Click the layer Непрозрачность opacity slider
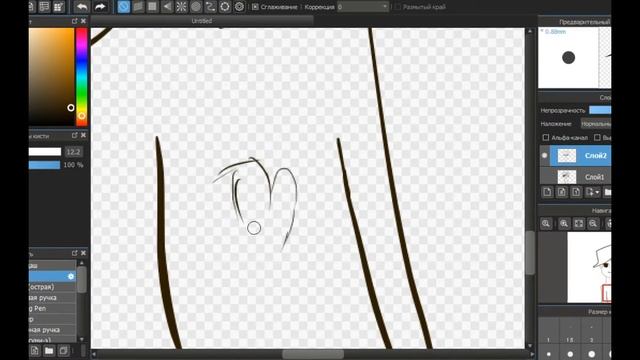This screenshot has width=640, height=360. (x=600, y=110)
